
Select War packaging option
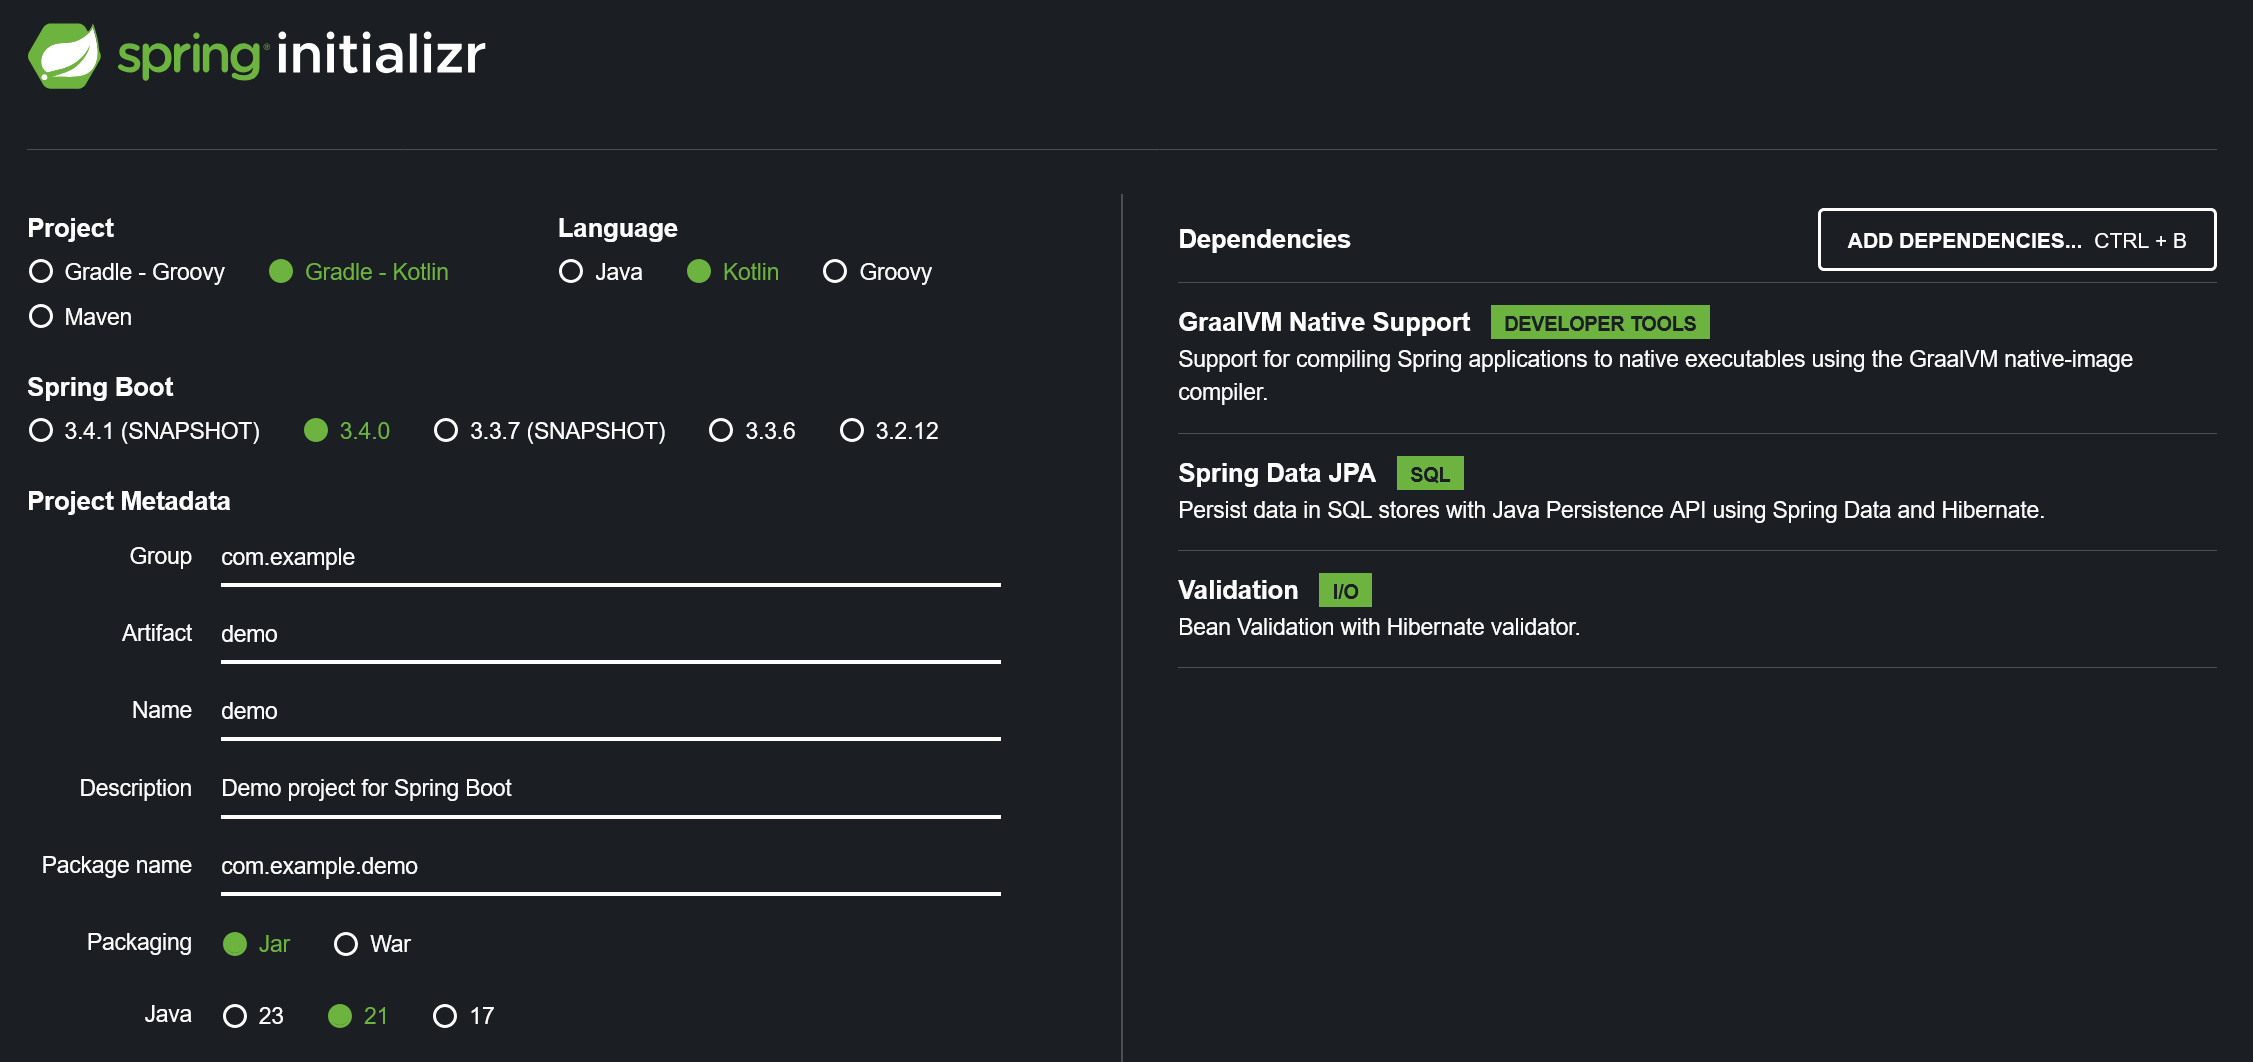[x=372, y=944]
